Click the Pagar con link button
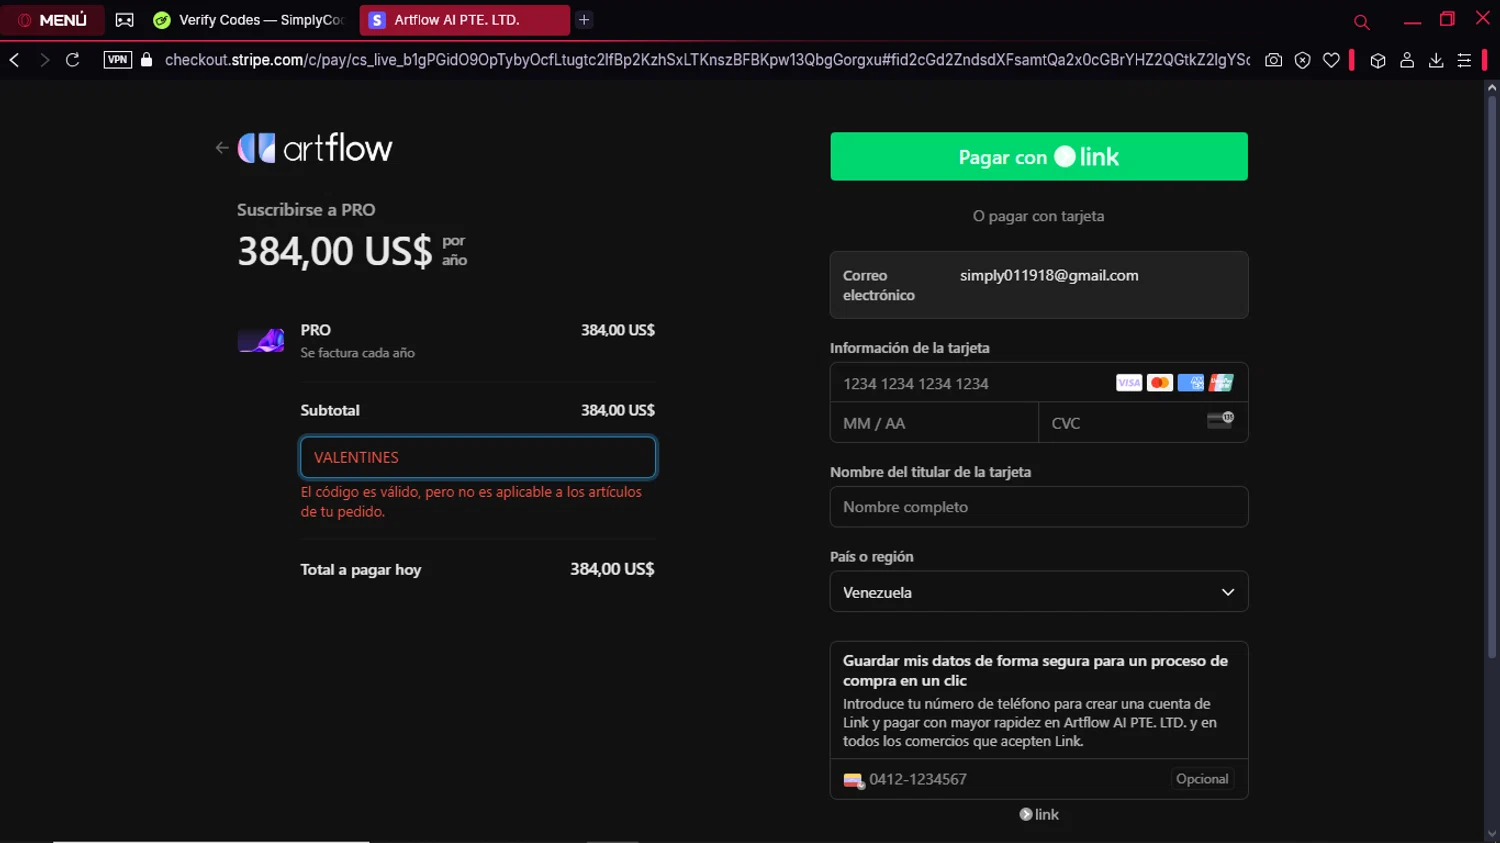1500x843 pixels. tap(1039, 157)
